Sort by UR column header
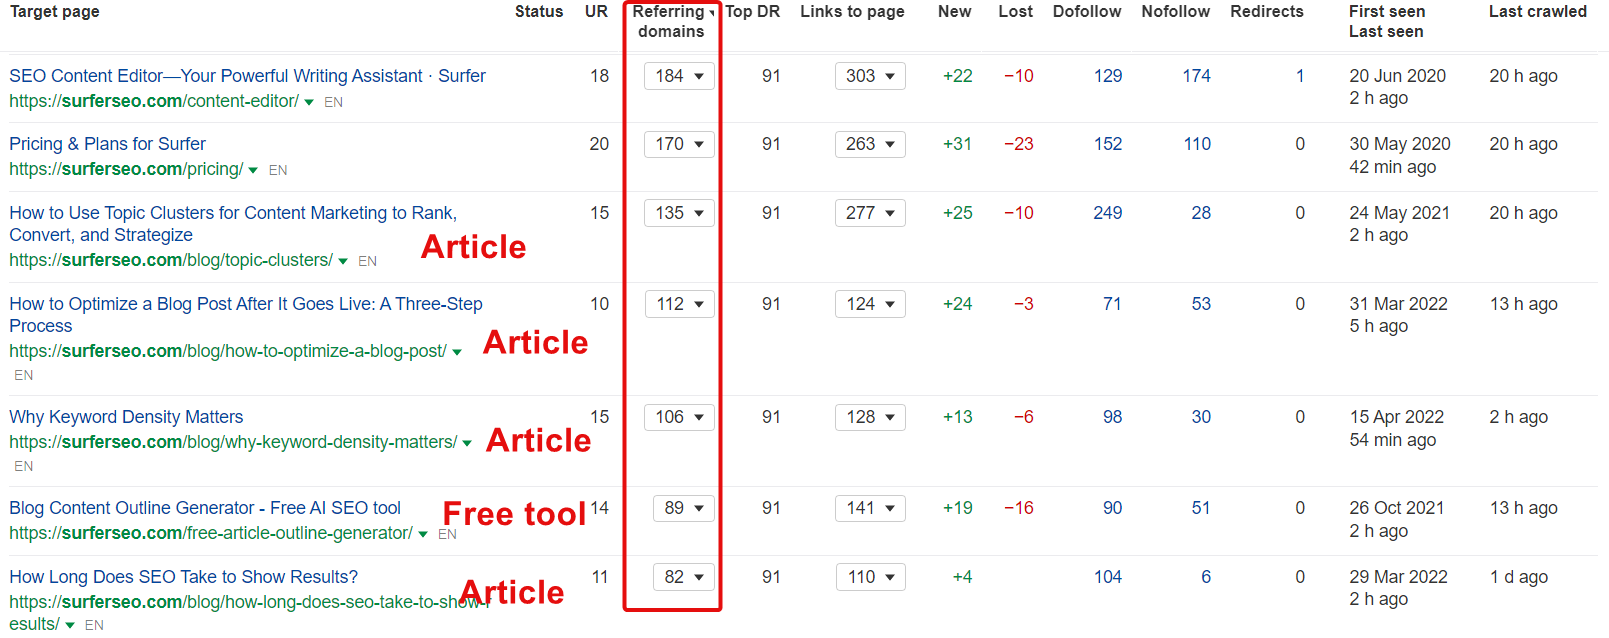The width and height of the screenshot is (1609, 638). click(x=596, y=12)
